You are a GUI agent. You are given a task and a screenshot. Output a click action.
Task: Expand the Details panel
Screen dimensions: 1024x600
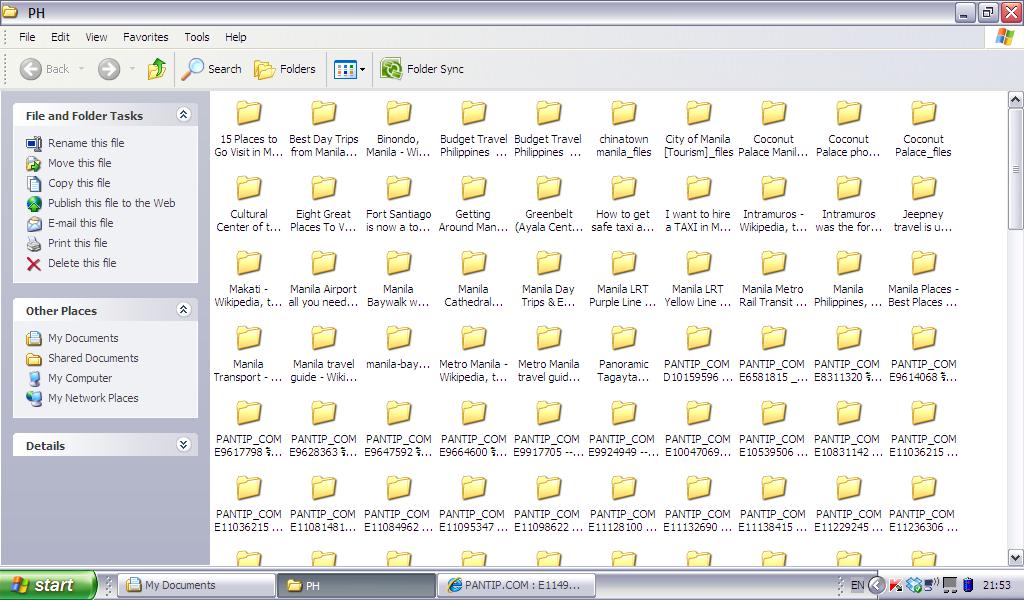tap(184, 445)
